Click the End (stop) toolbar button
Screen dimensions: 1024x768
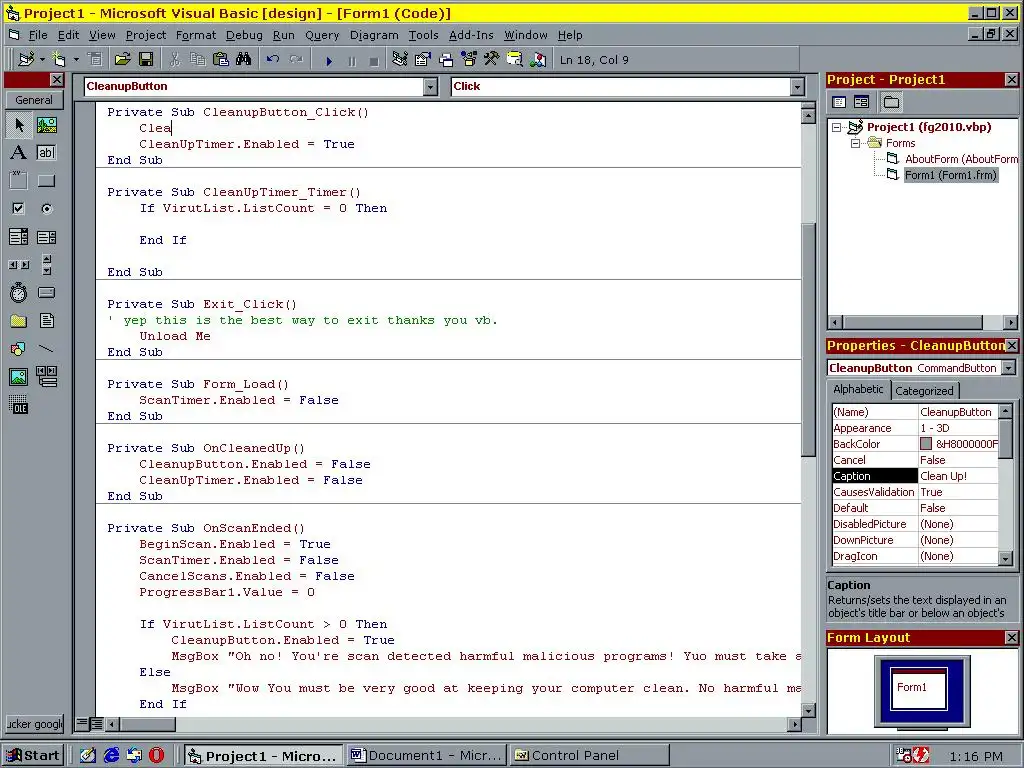374,61
